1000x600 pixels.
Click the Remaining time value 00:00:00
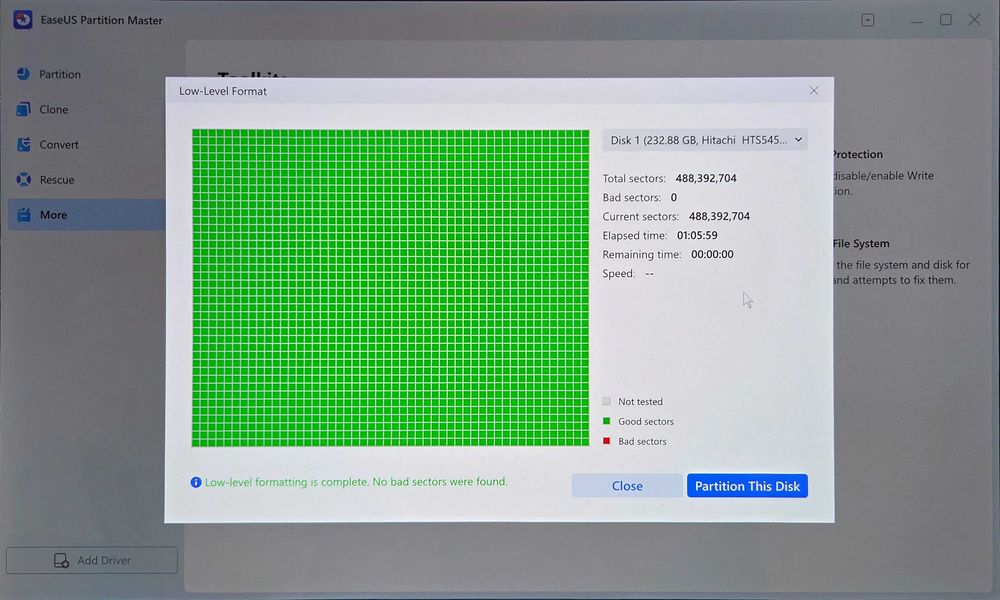pyautogui.click(x=712, y=254)
